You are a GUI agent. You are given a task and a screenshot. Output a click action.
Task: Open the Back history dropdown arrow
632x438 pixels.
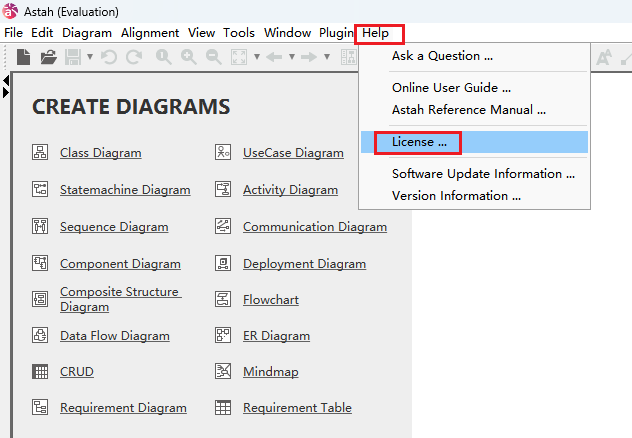coord(292,57)
